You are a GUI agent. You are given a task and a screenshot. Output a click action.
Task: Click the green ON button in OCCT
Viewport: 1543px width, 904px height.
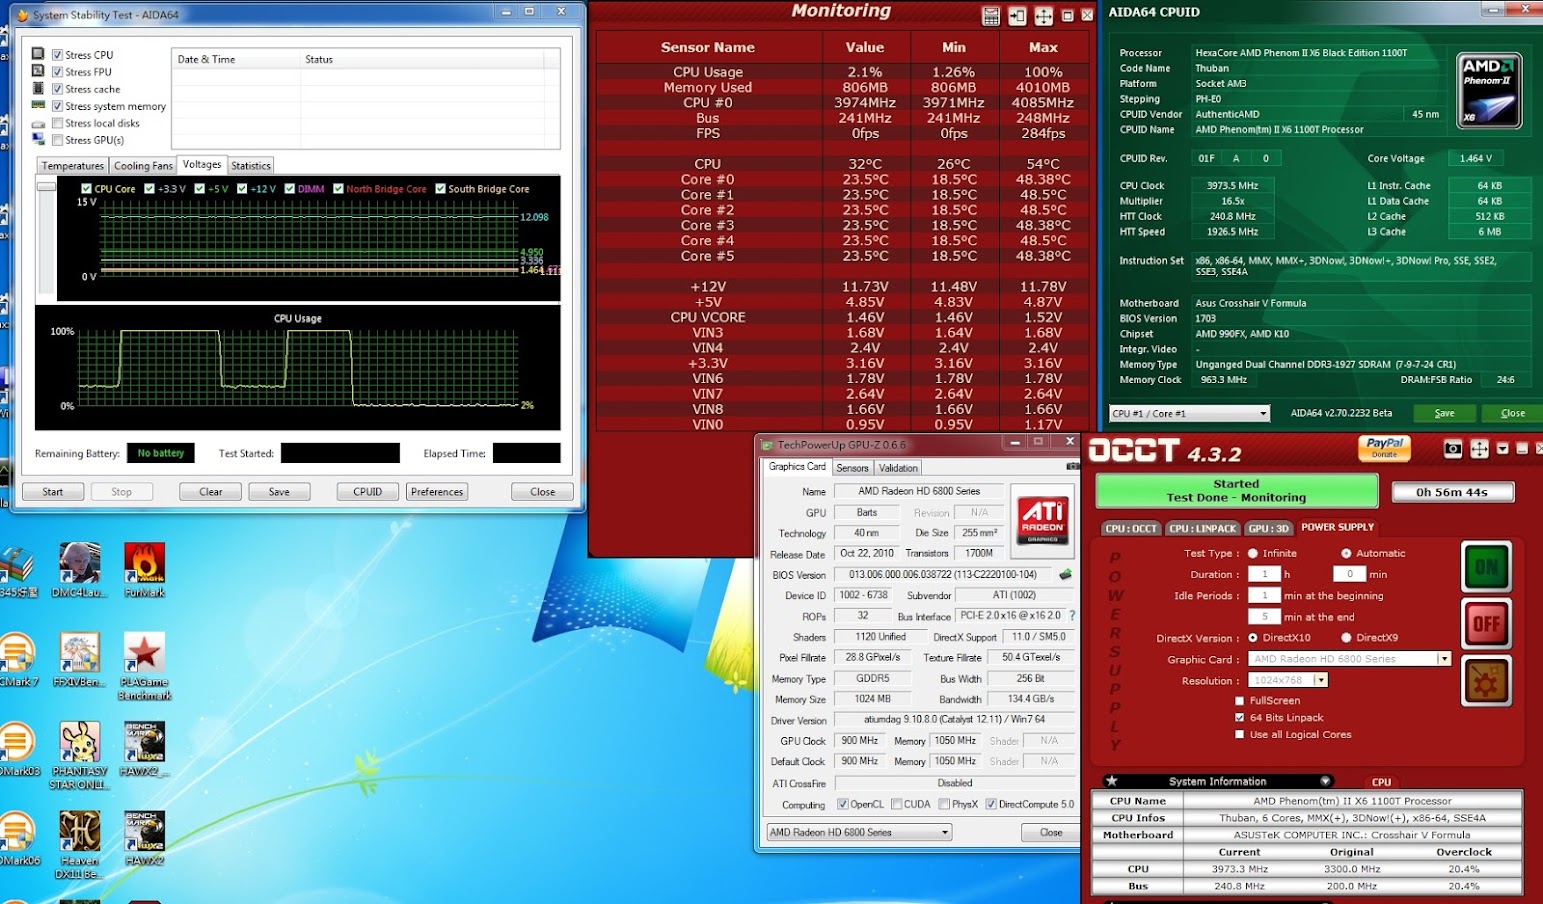(1486, 567)
